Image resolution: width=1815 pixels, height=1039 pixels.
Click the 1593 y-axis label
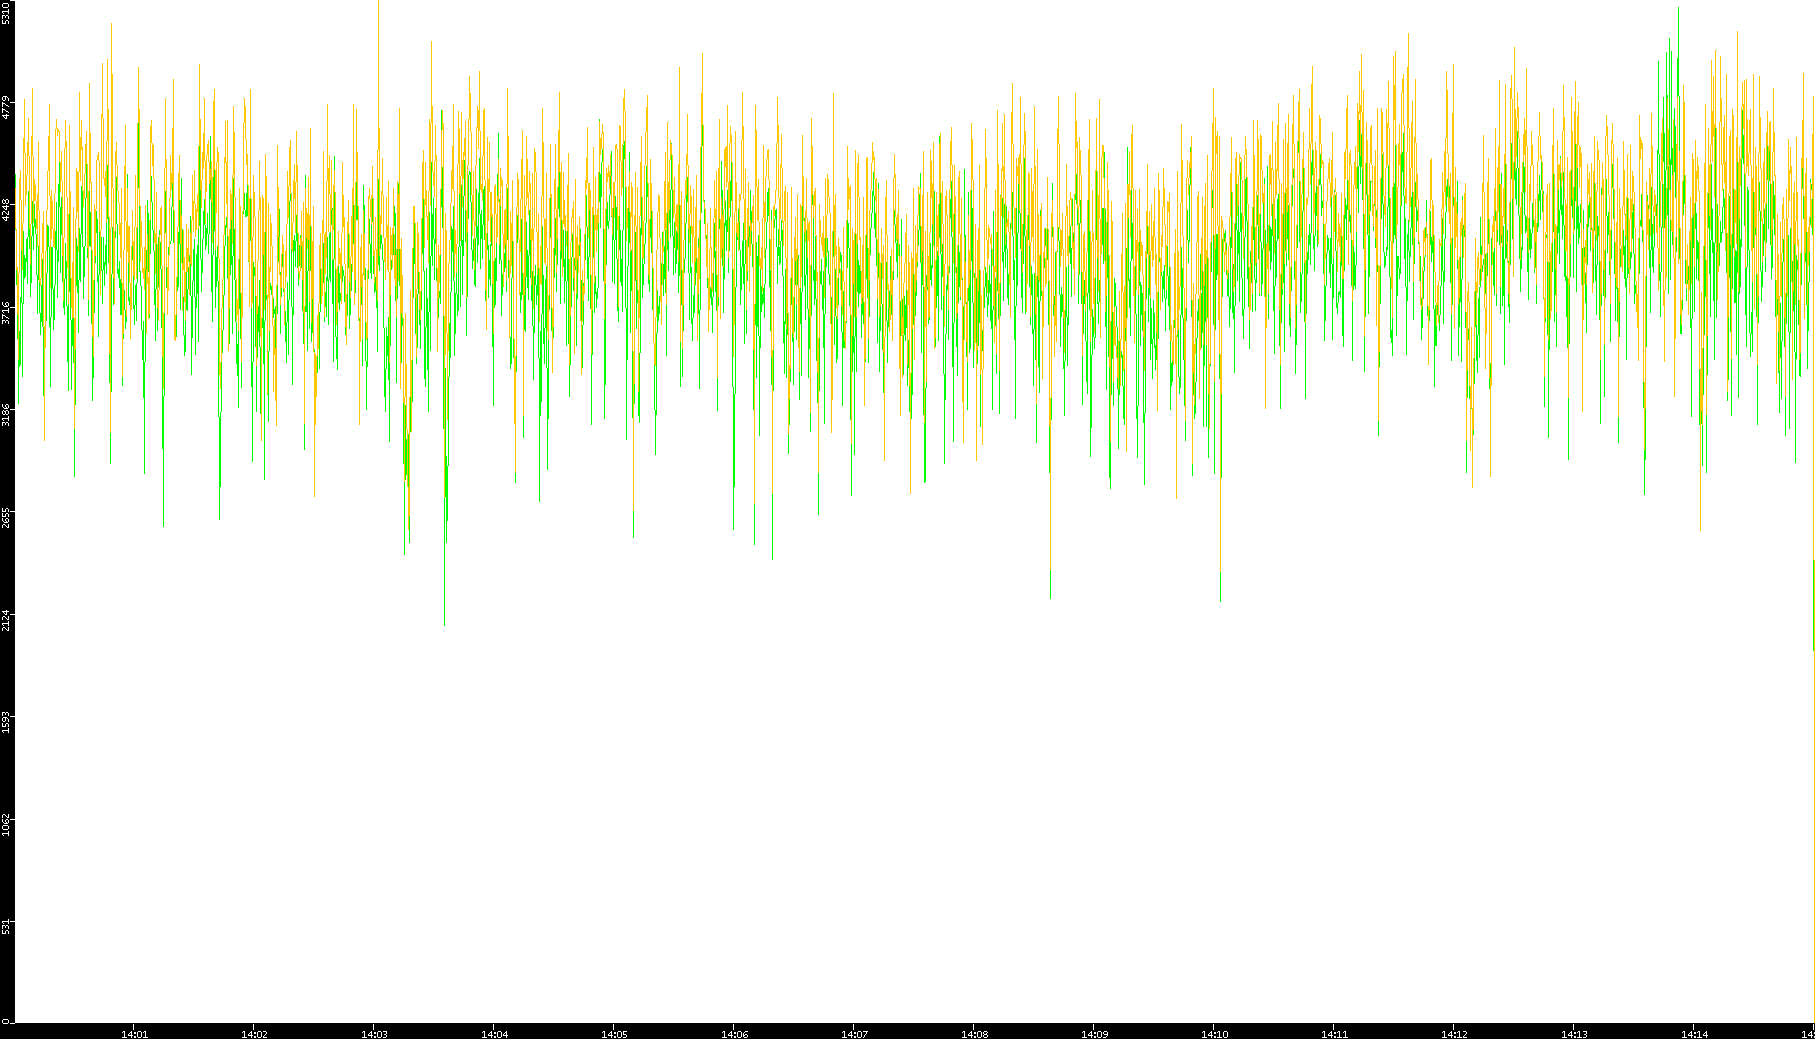click(6, 722)
